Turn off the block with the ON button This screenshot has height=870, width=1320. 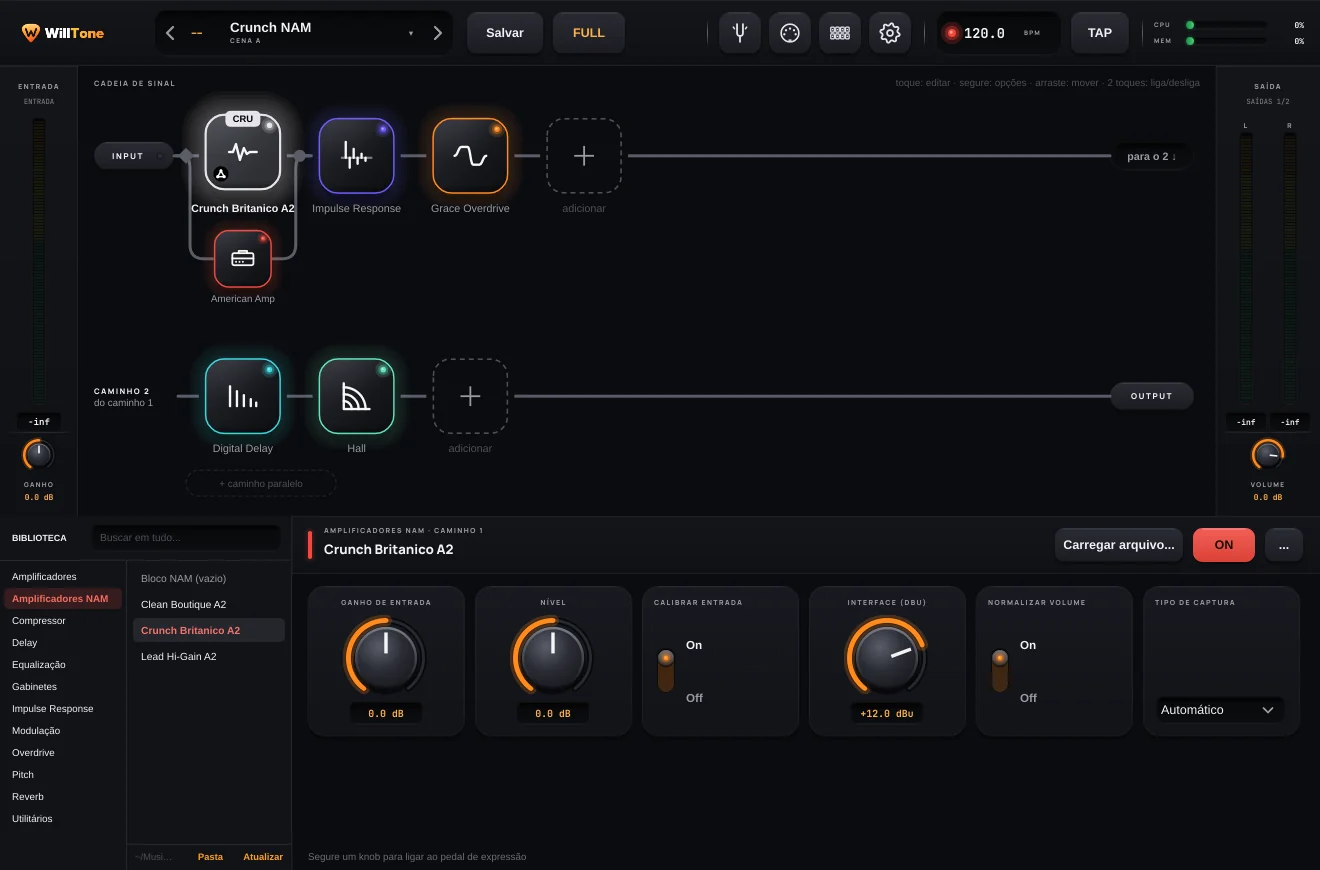point(1224,545)
